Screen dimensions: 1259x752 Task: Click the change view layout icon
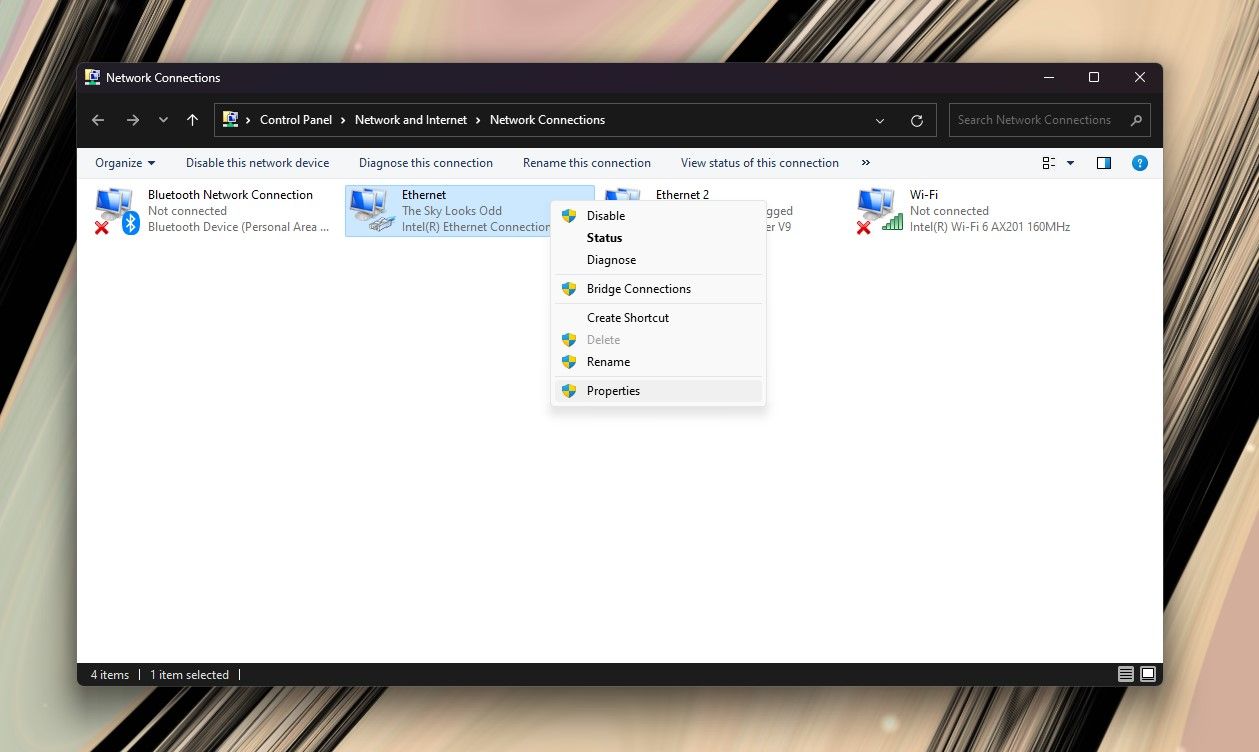click(1049, 163)
